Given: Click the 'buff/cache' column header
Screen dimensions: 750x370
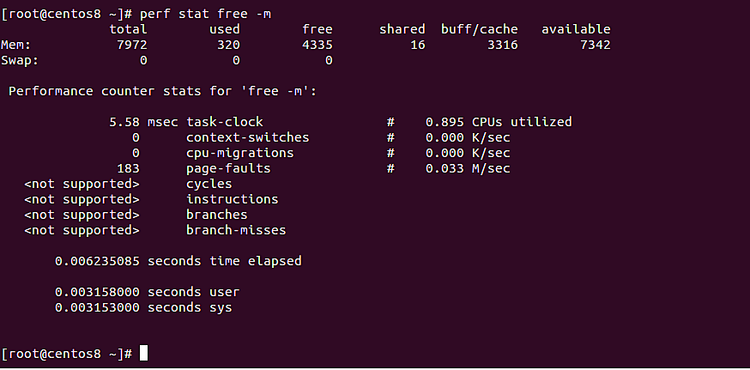Looking at the screenshot, I should click(479, 30).
